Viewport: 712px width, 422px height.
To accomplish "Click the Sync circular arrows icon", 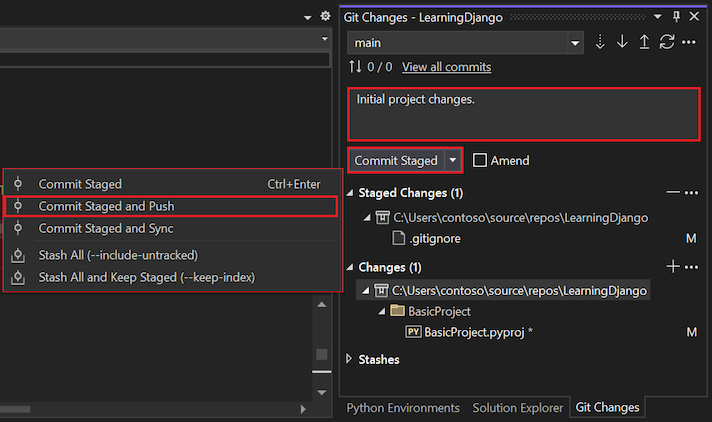I will pos(667,43).
